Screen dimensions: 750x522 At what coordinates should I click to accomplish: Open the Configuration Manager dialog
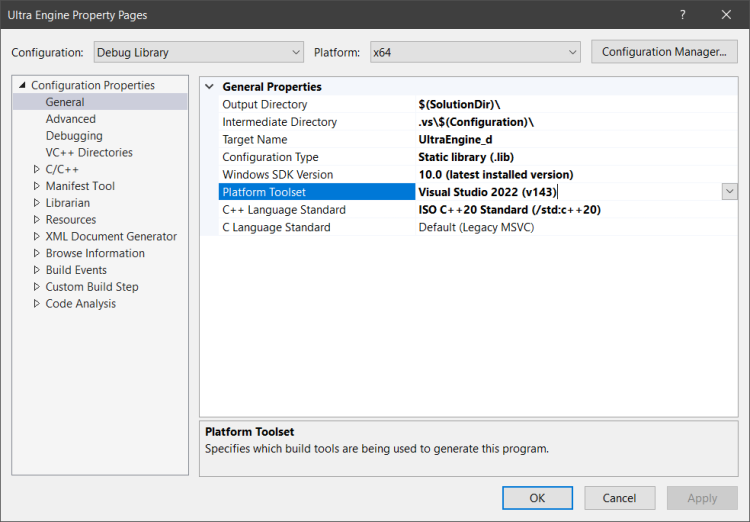(x=664, y=52)
